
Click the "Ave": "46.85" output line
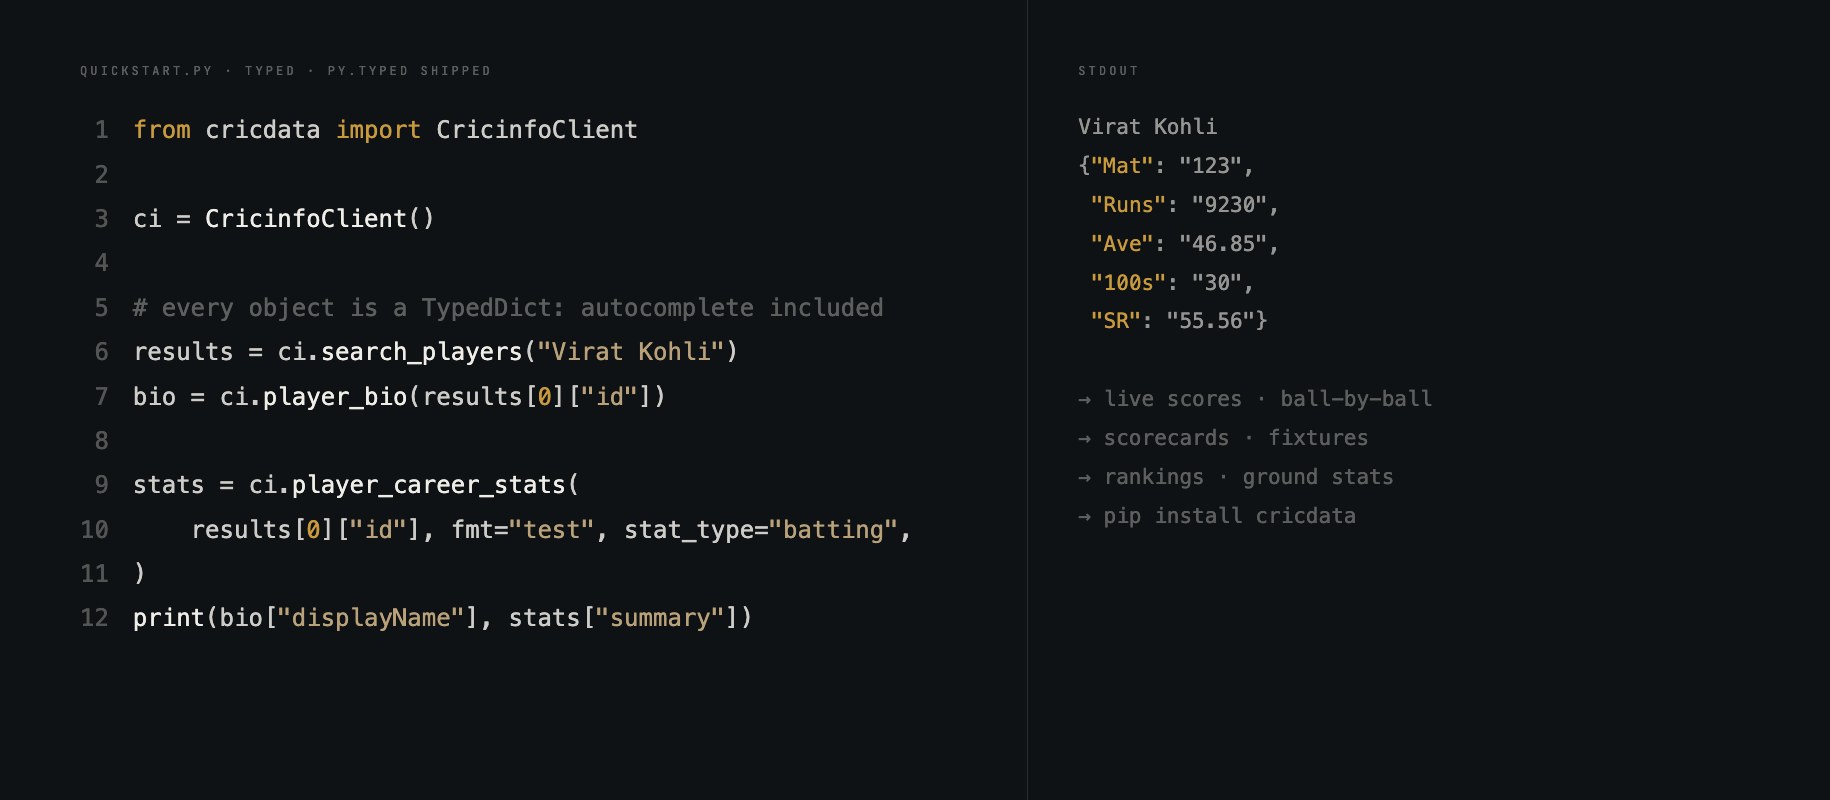pos(1184,244)
